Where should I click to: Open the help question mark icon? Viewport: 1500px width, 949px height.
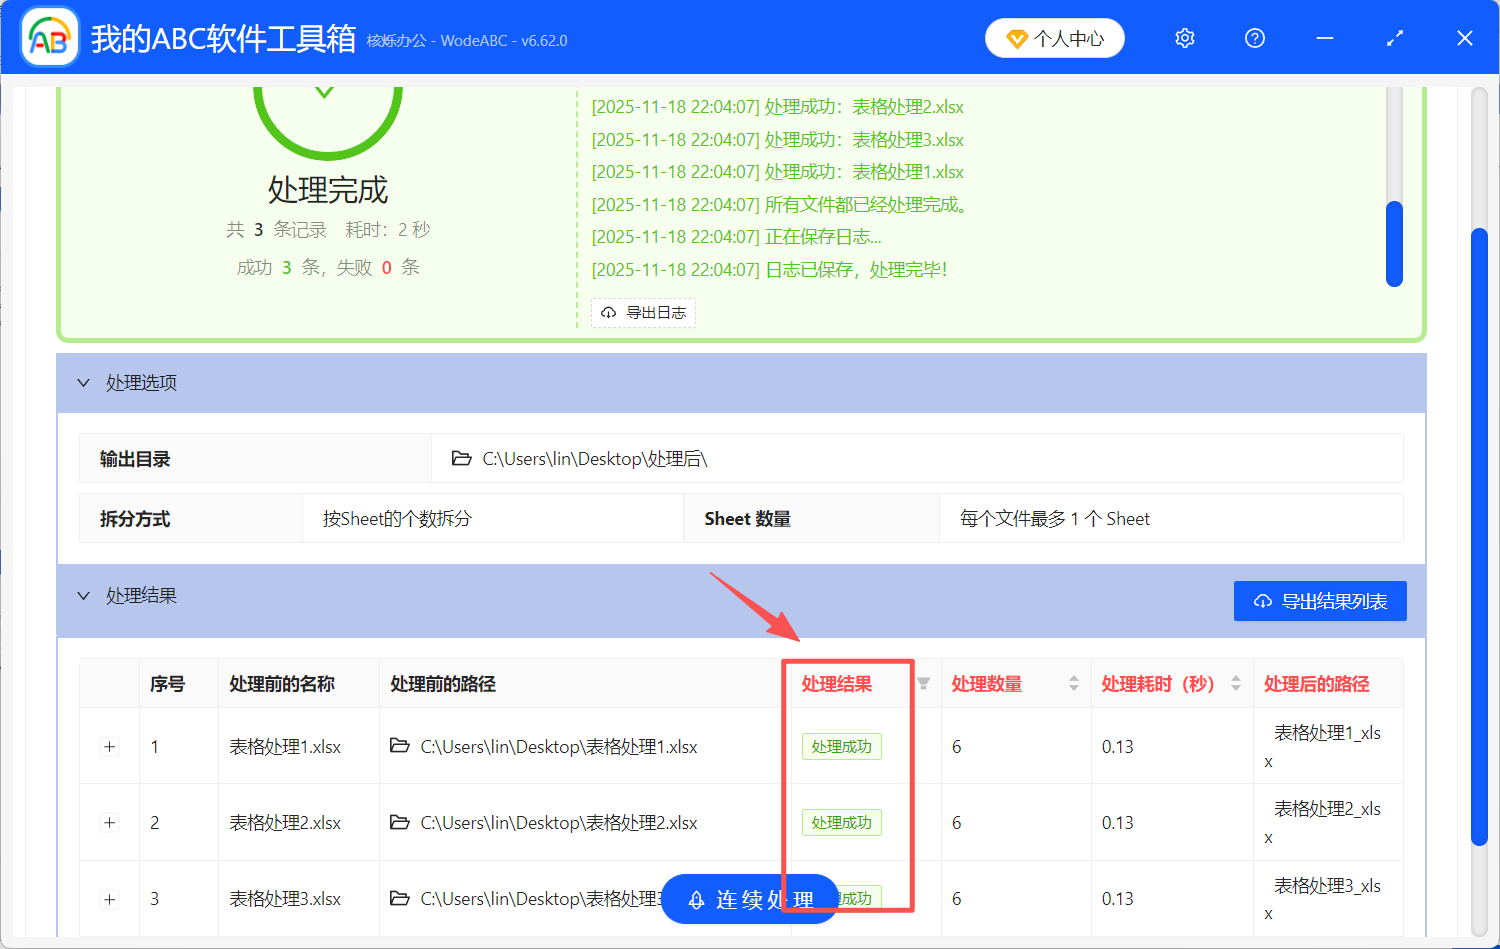1254,37
